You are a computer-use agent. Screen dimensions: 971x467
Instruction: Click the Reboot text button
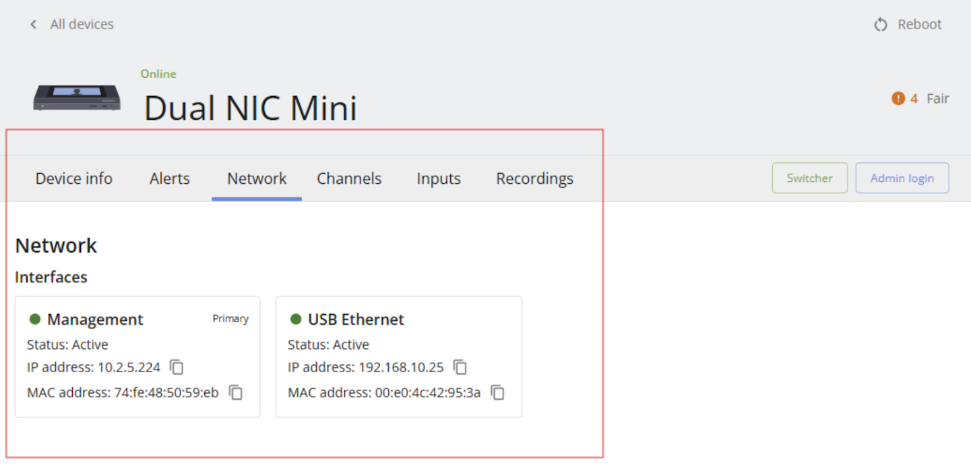(920, 25)
